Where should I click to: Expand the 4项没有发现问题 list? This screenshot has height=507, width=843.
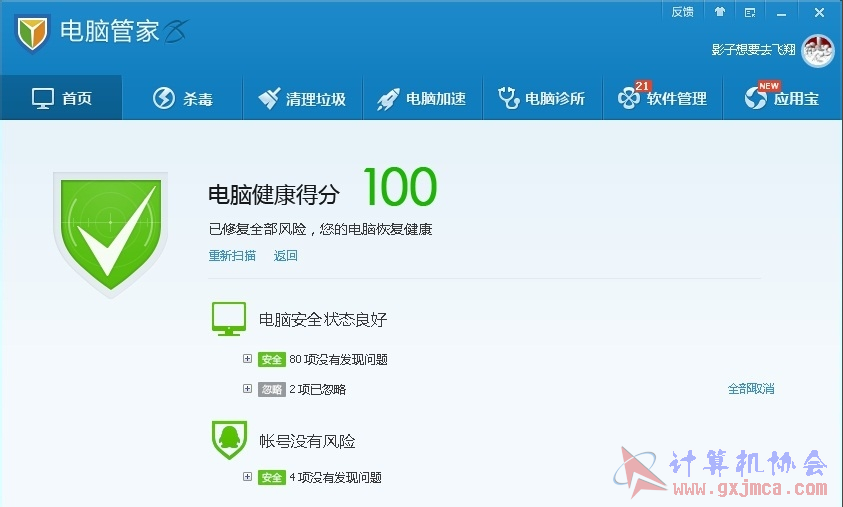pos(247,476)
